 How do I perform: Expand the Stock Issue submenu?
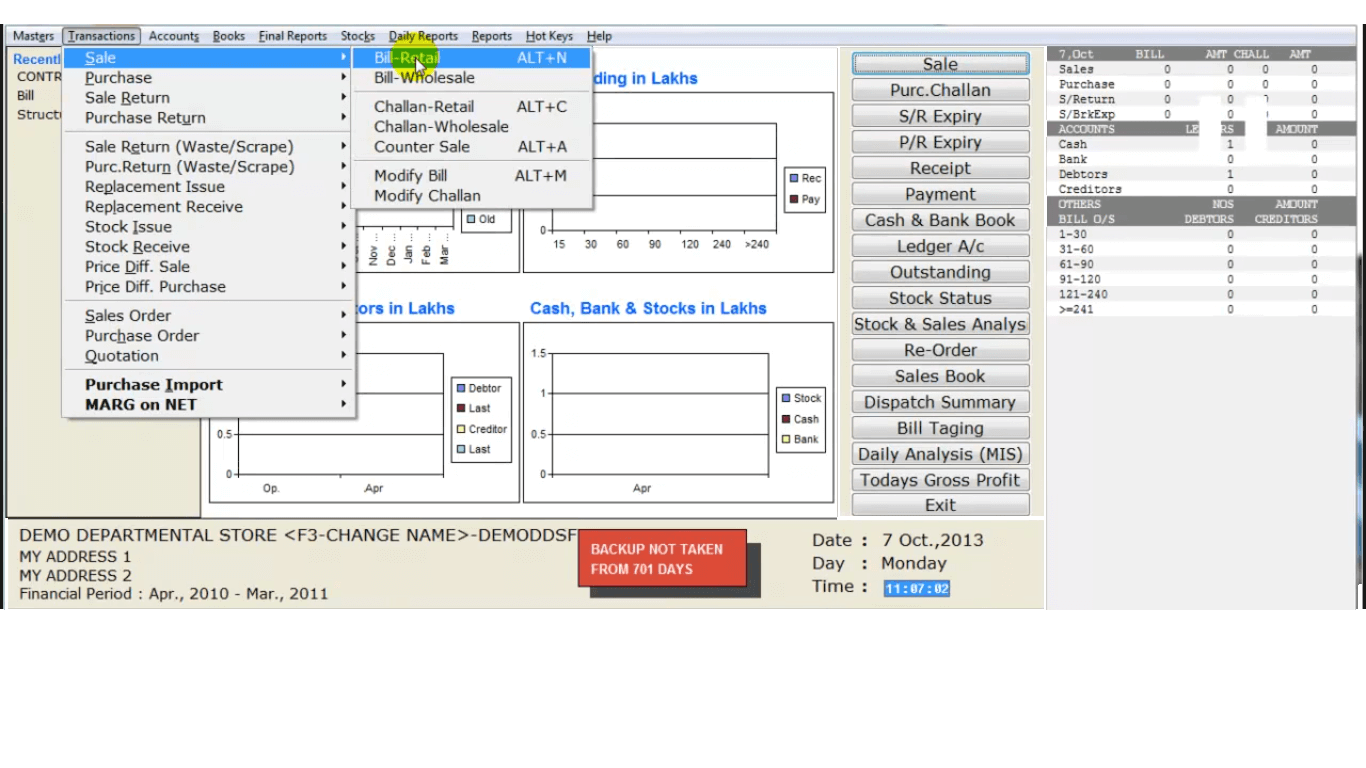pos(209,227)
